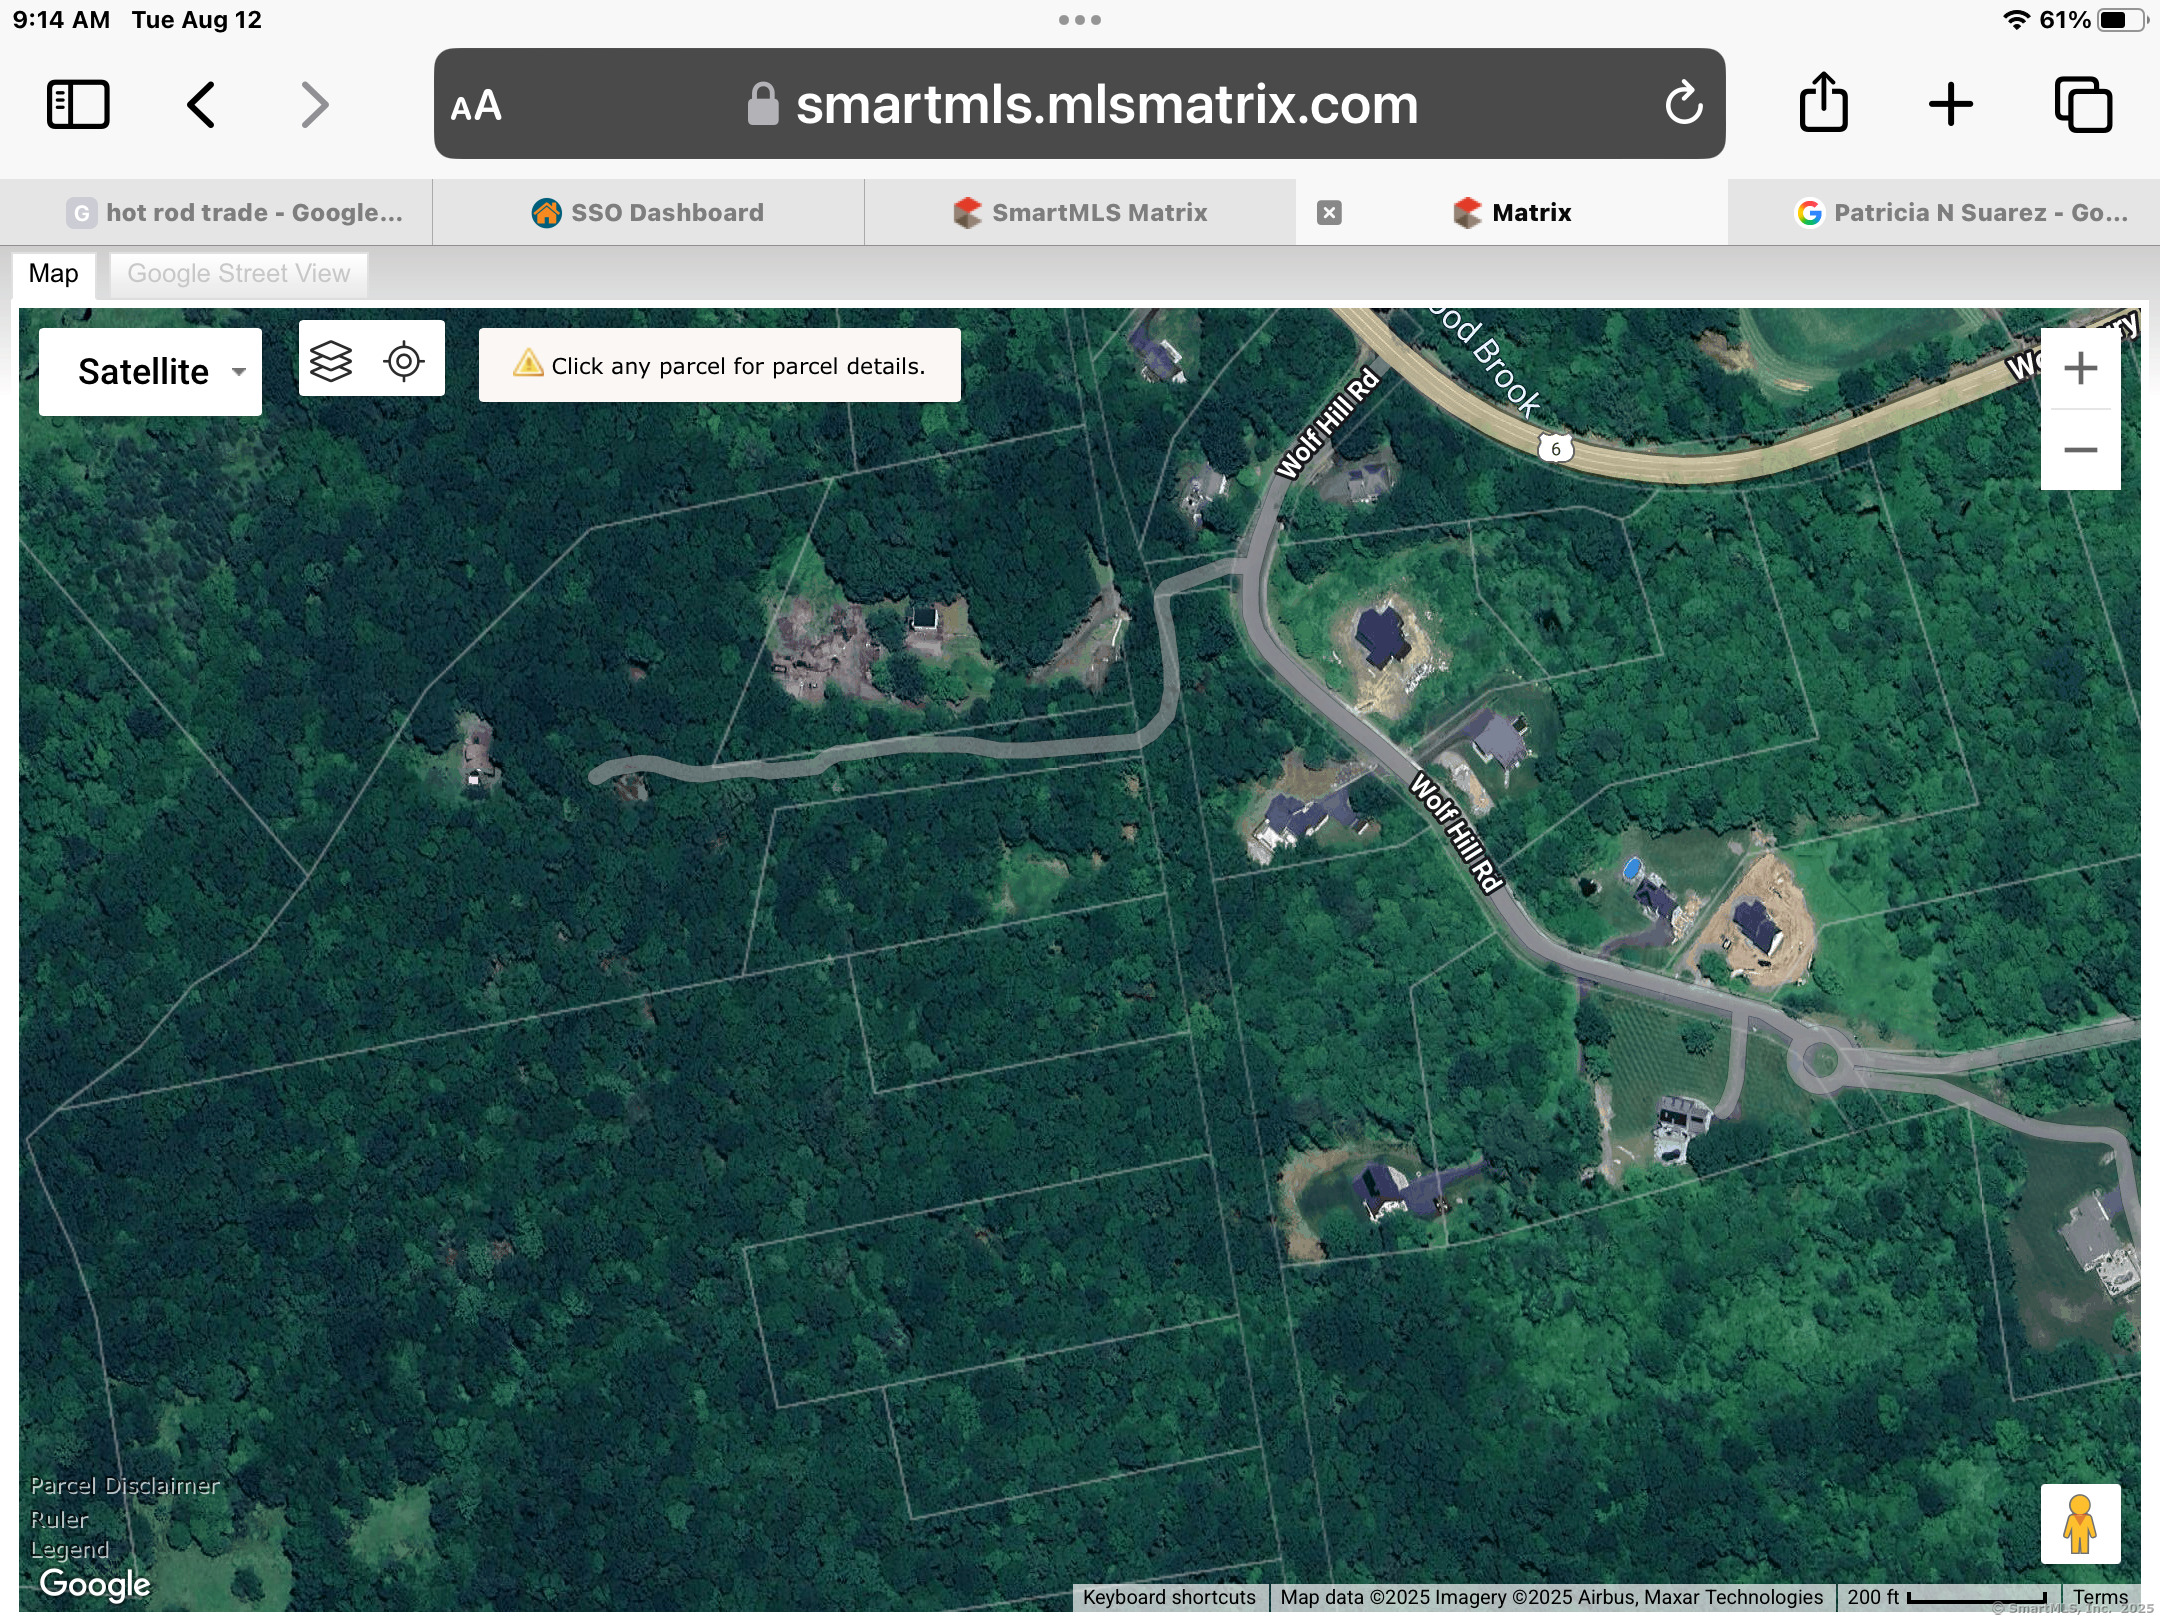Select the SmartMLS Matrix browser tab
This screenshot has width=2160, height=1620.
click(x=1080, y=212)
